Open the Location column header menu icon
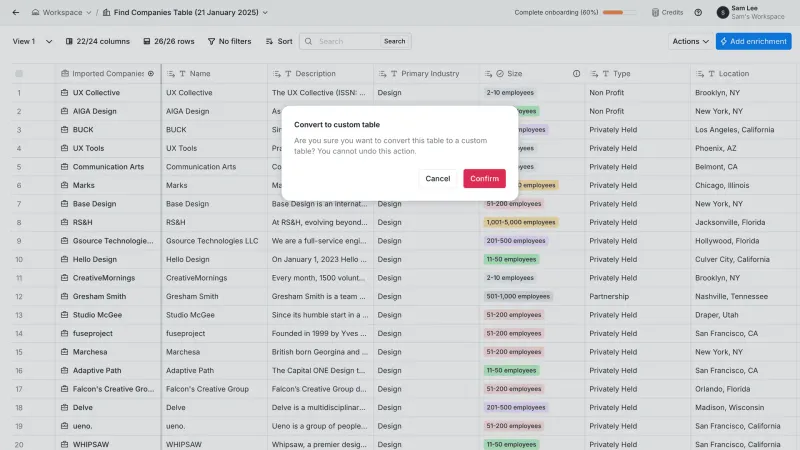Image resolution: width=800 pixels, height=450 pixels. pyautogui.click(x=699, y=73)
